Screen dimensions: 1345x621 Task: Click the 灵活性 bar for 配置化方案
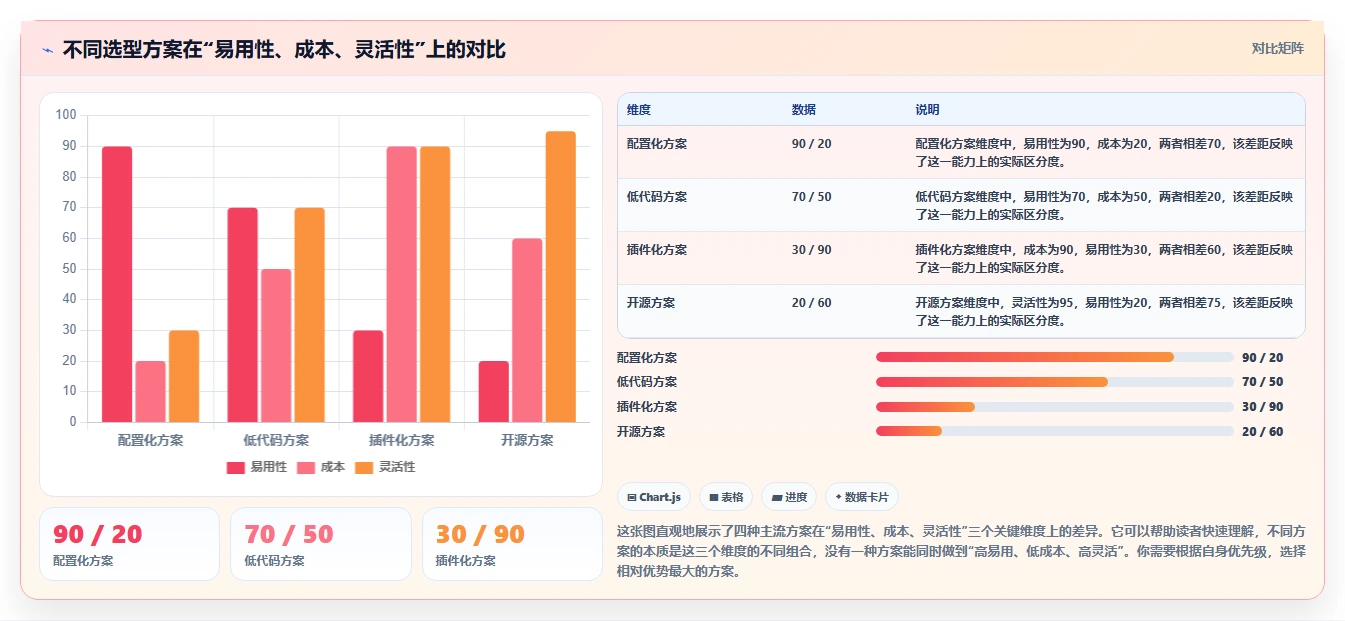click(184, 376)
